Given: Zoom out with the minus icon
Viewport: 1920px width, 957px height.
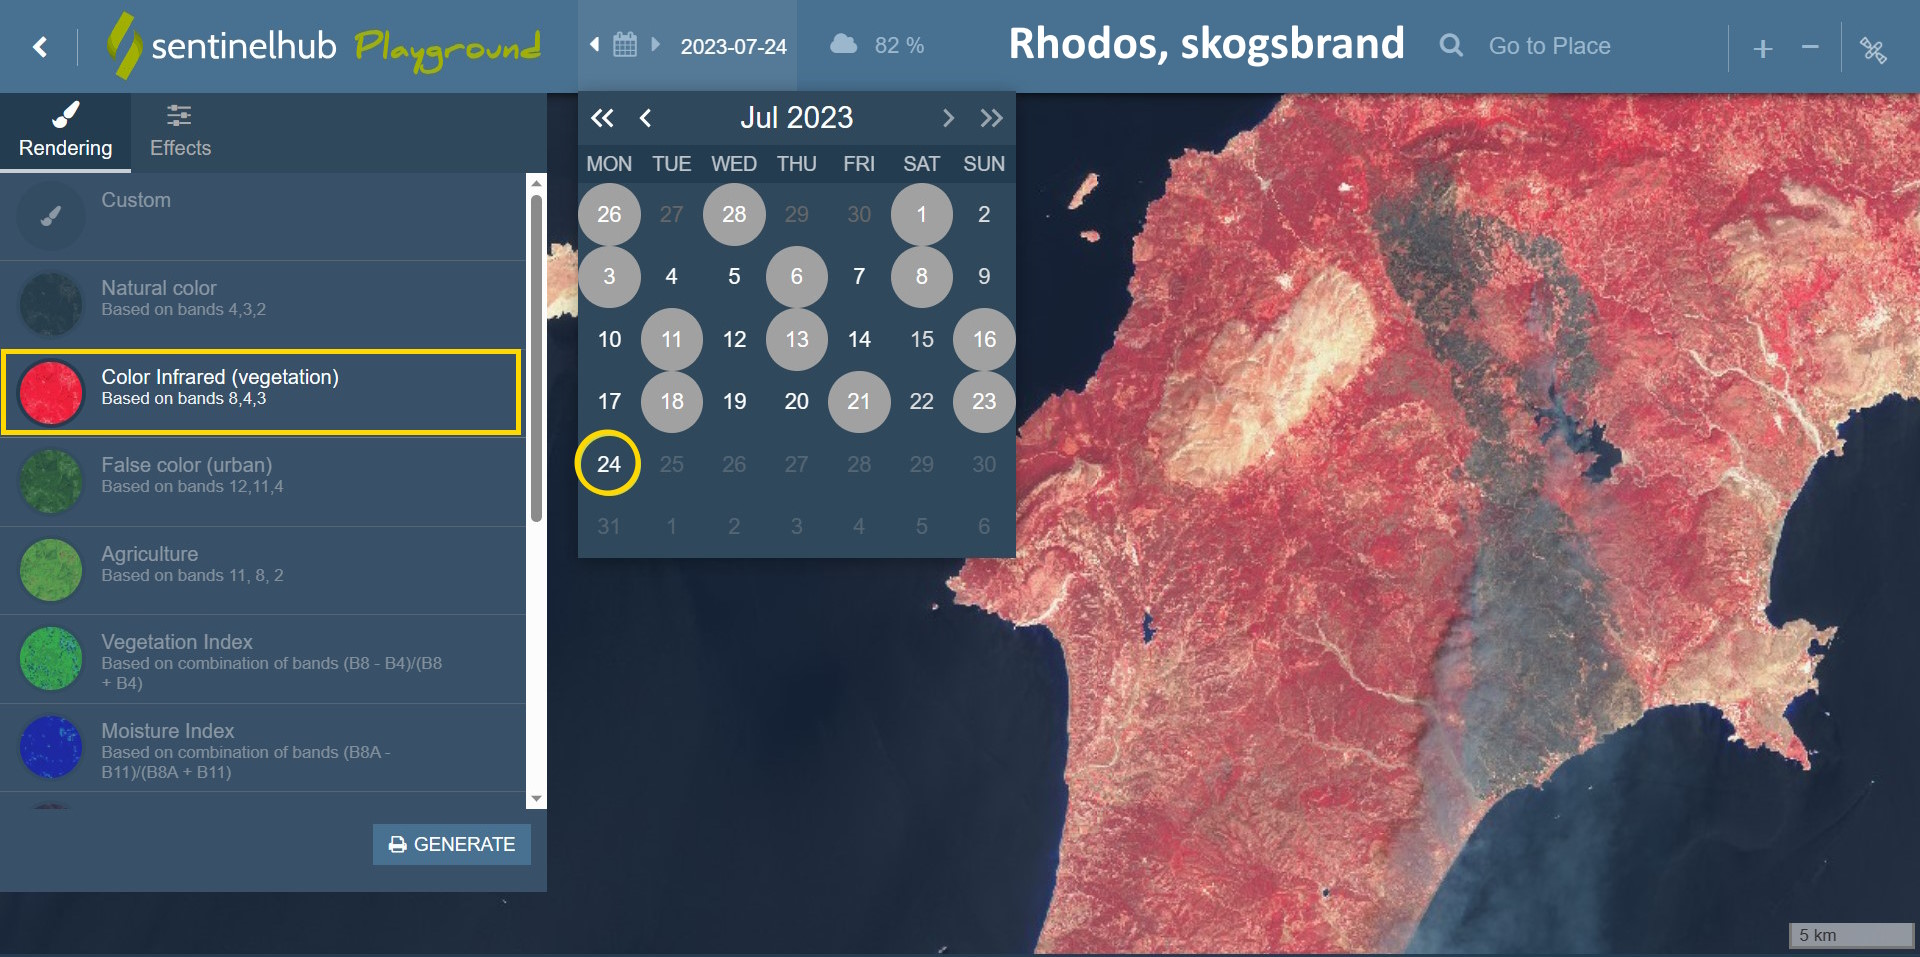Looking at the screenshot, I should [x=1810, y=47].
